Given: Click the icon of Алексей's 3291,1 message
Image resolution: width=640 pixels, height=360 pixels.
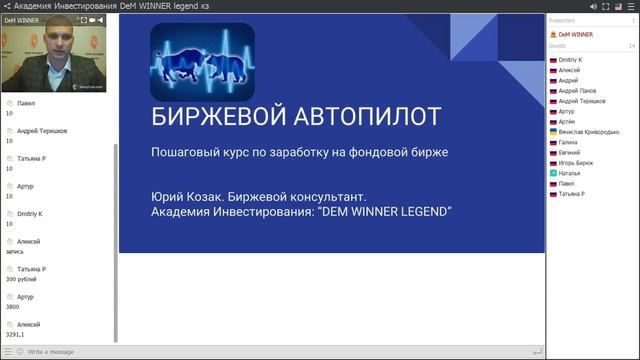Looking at the screenshot, I should tap(10, 324).
